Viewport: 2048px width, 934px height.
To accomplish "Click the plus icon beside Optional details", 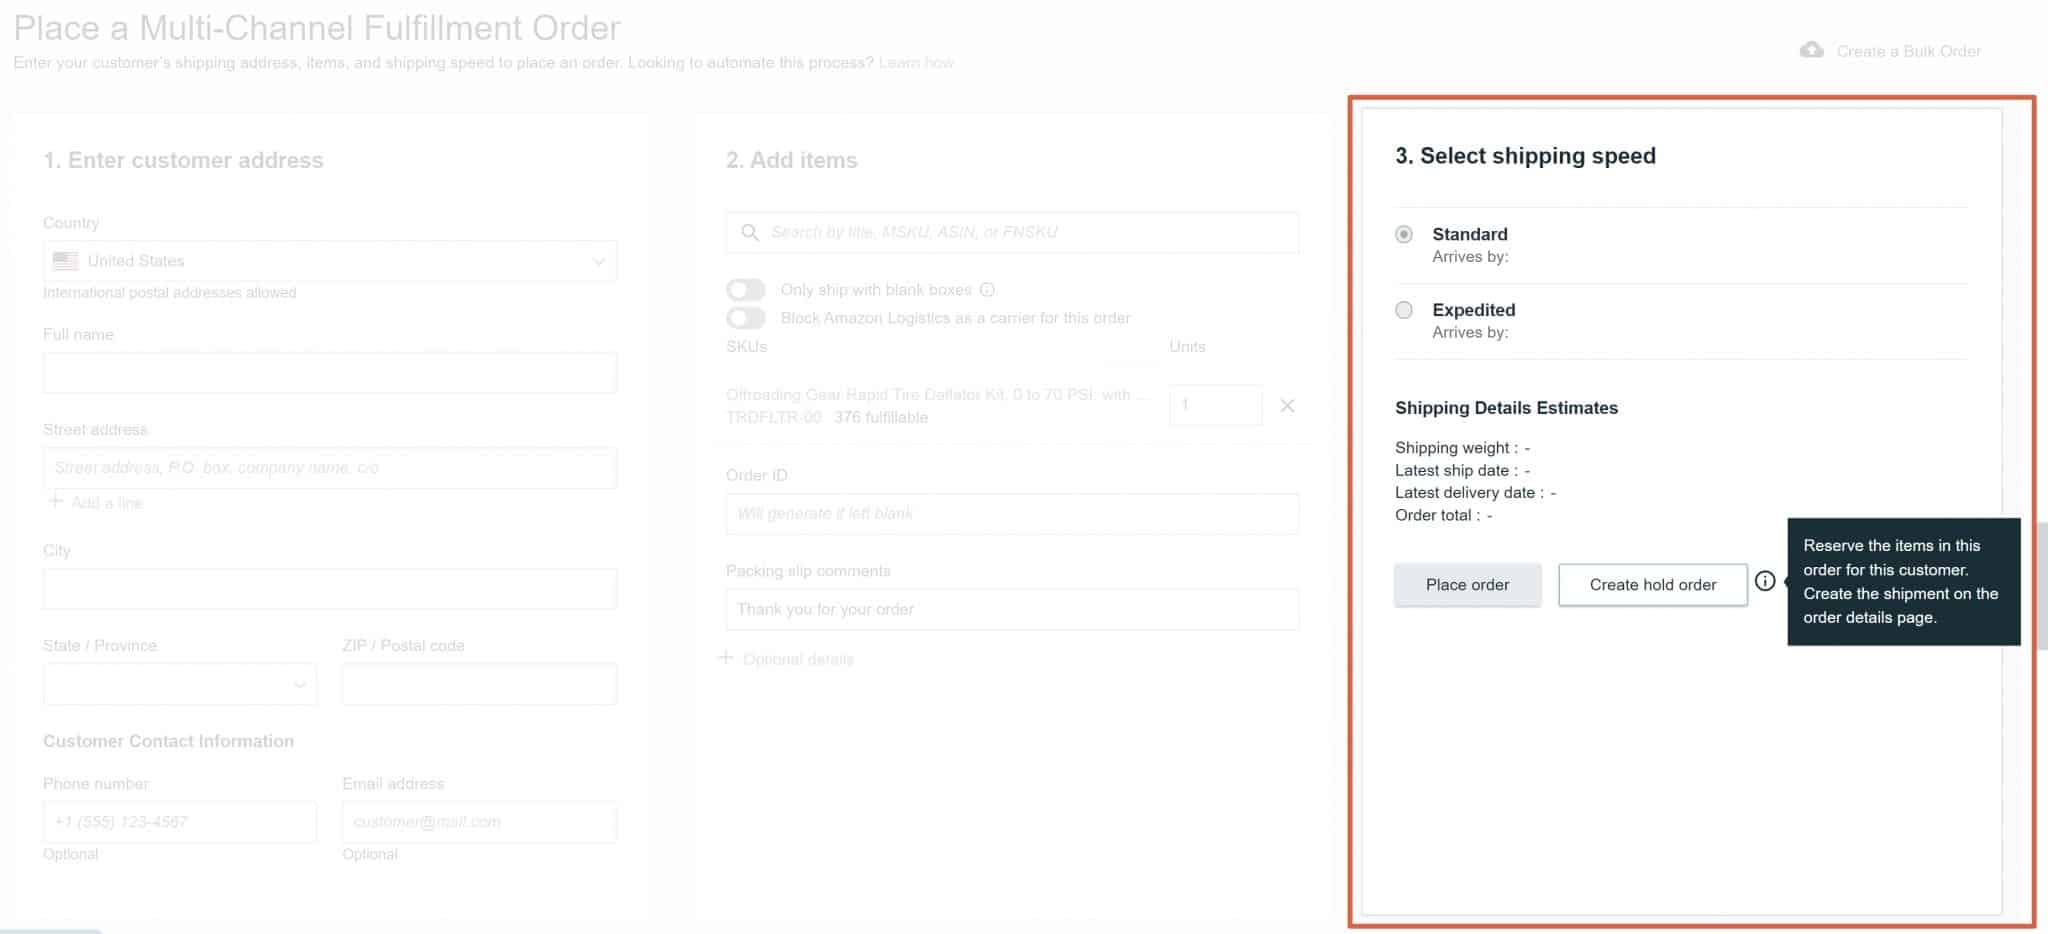I will 726,658.
